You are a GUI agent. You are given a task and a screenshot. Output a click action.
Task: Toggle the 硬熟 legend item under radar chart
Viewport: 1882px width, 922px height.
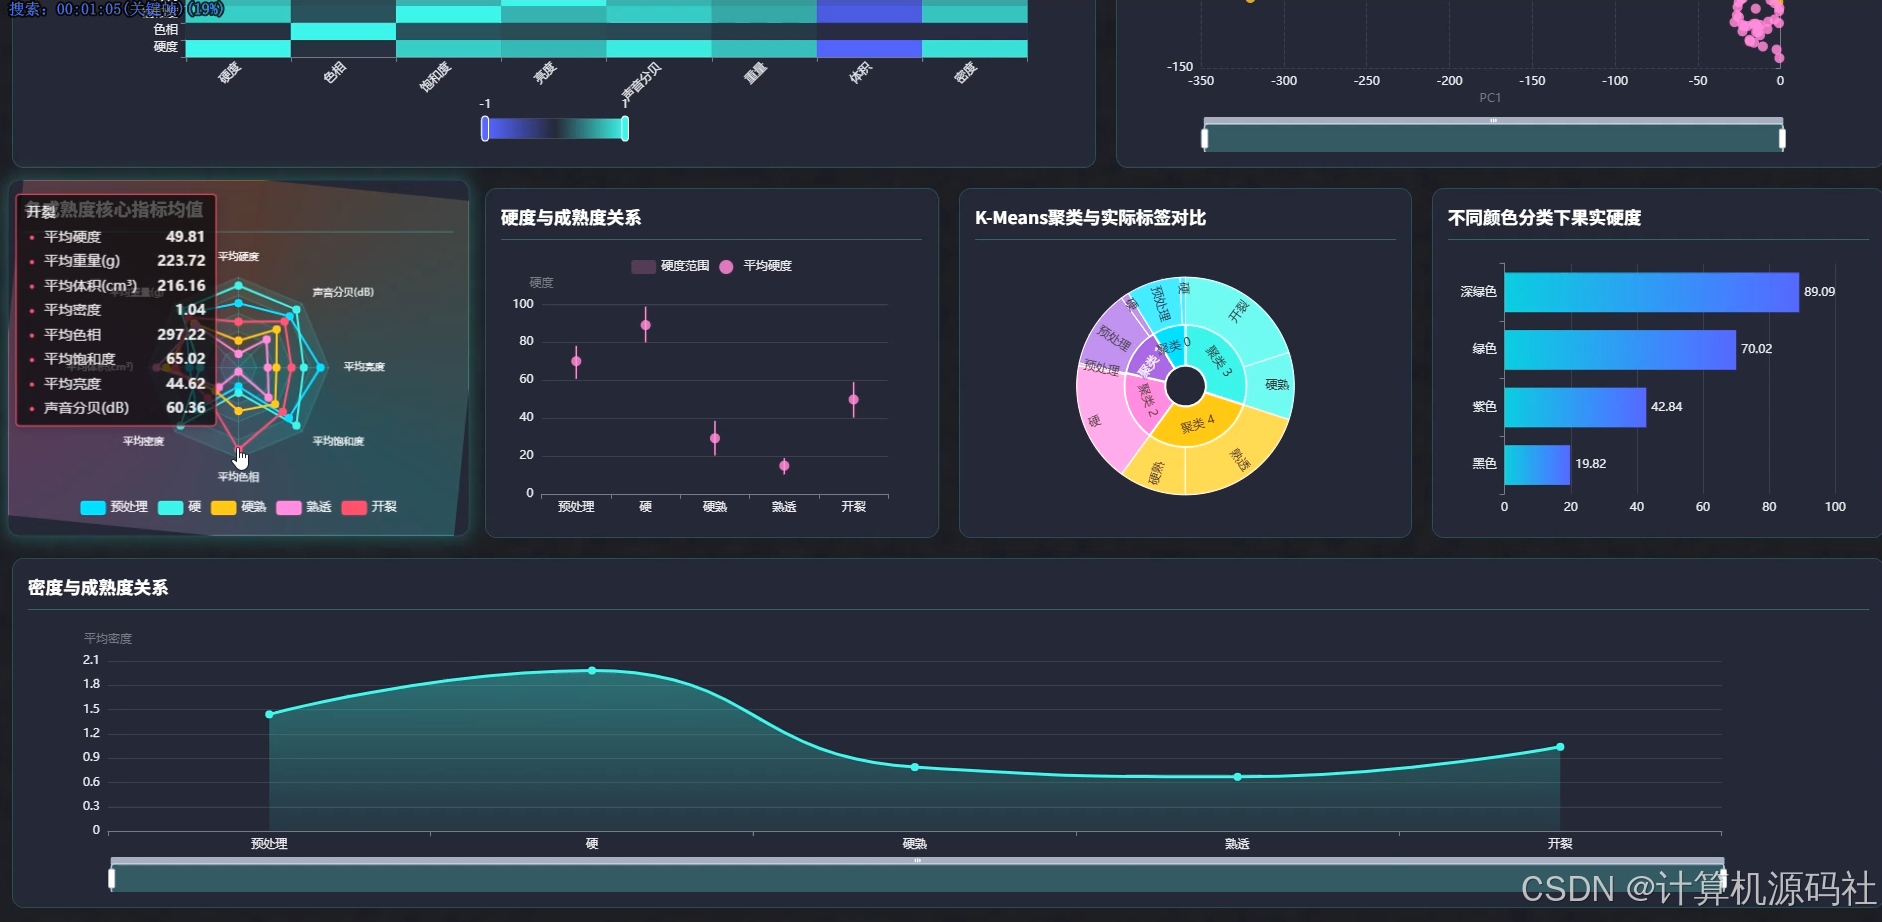tap(238, 507)
